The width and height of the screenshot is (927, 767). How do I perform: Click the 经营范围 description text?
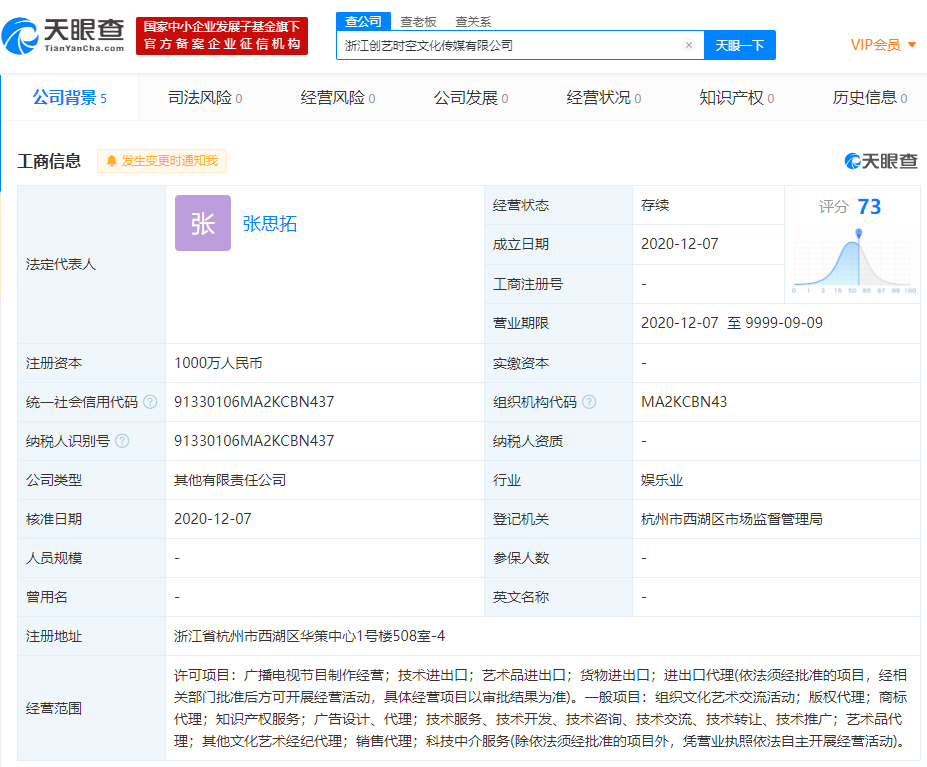[540, 708]
